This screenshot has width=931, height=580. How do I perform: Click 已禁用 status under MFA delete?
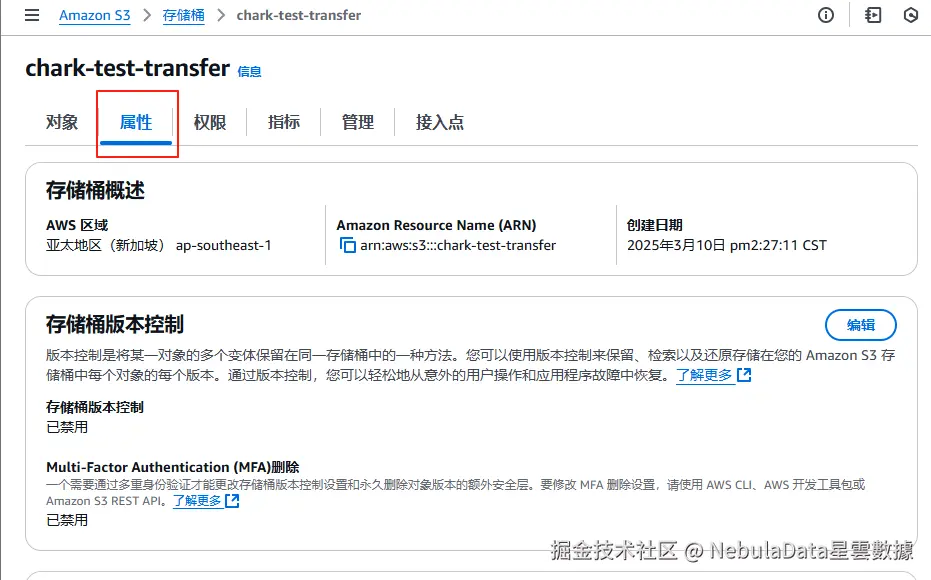[67, 520]
